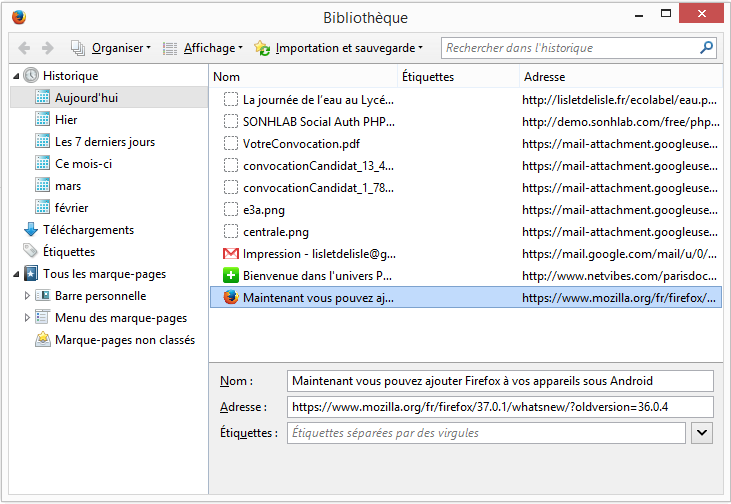Select Marque-pages non classés folder icon
This screenshot has width=731, height=504.
[x=43, y=340]
